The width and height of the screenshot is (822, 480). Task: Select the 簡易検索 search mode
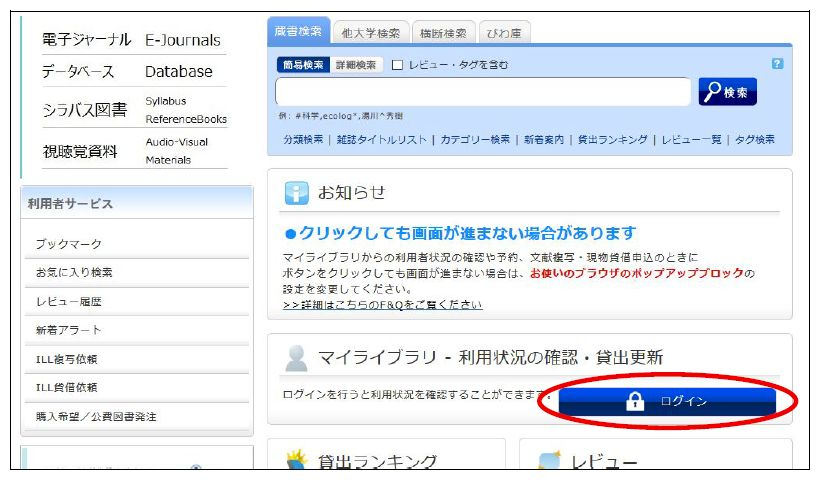303,65
